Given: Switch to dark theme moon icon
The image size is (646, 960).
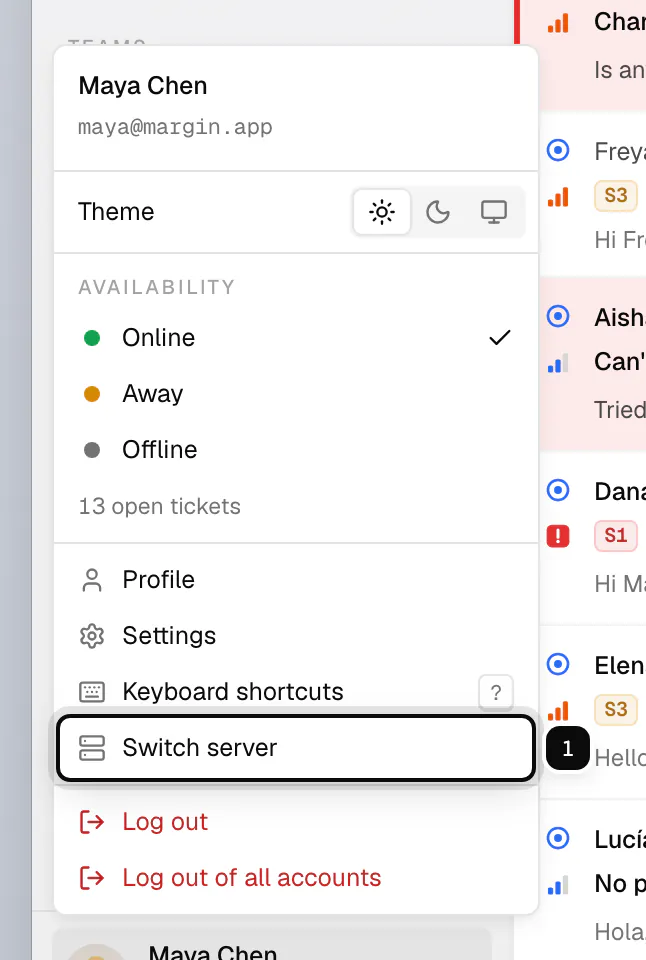Looking at the screenshot, I should [438, 212].
